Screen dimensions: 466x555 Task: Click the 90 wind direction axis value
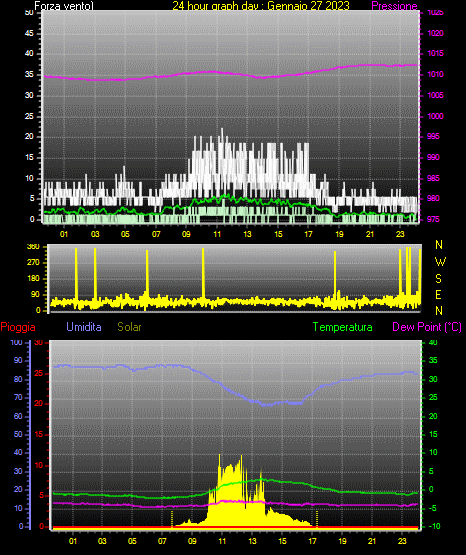[x=35, y=294]
